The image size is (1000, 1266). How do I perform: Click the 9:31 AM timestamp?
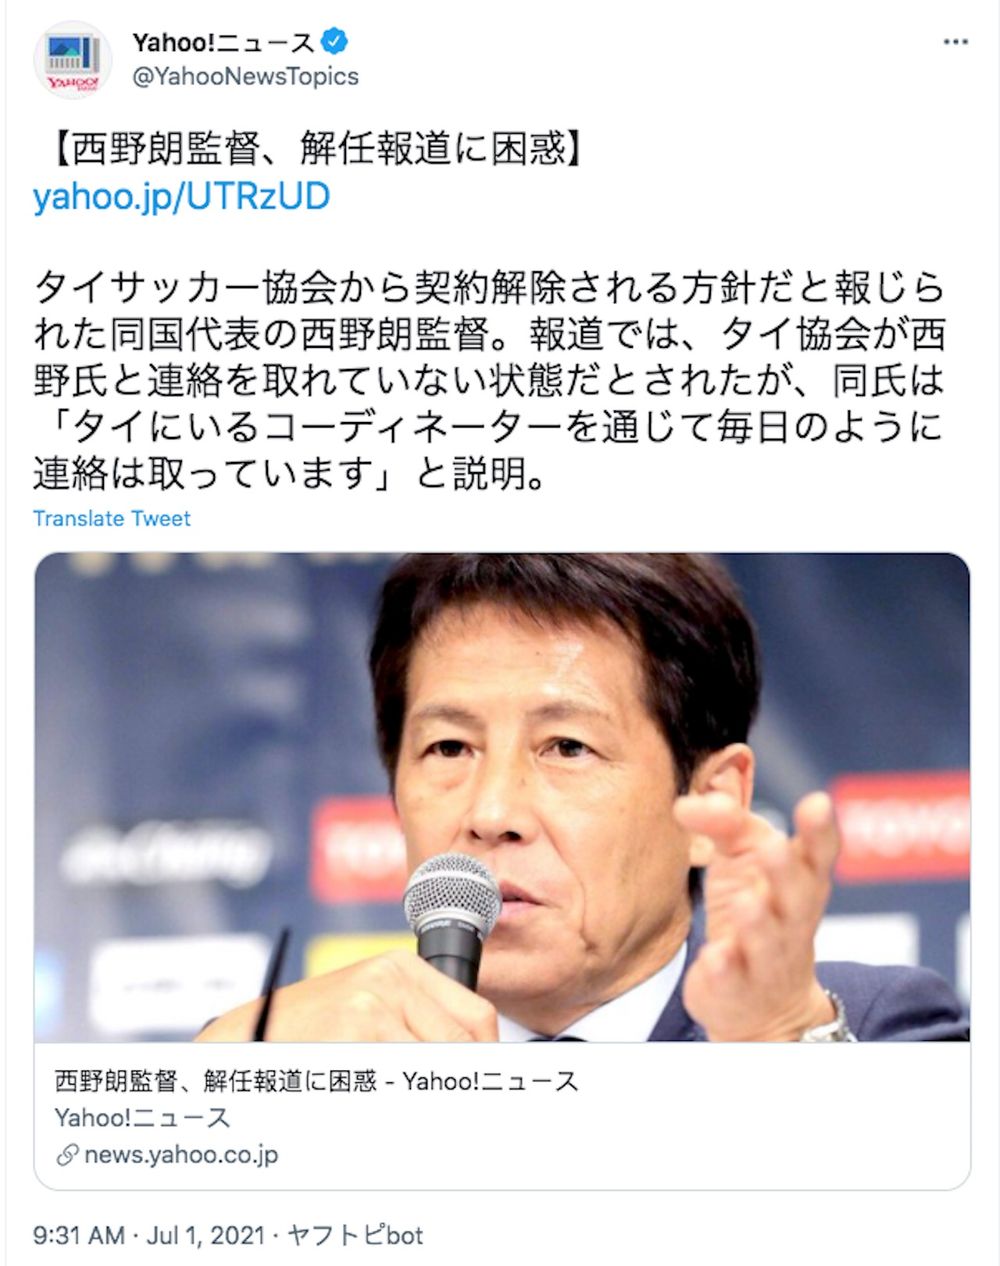pyautogui.click(x=79, y=1235)
